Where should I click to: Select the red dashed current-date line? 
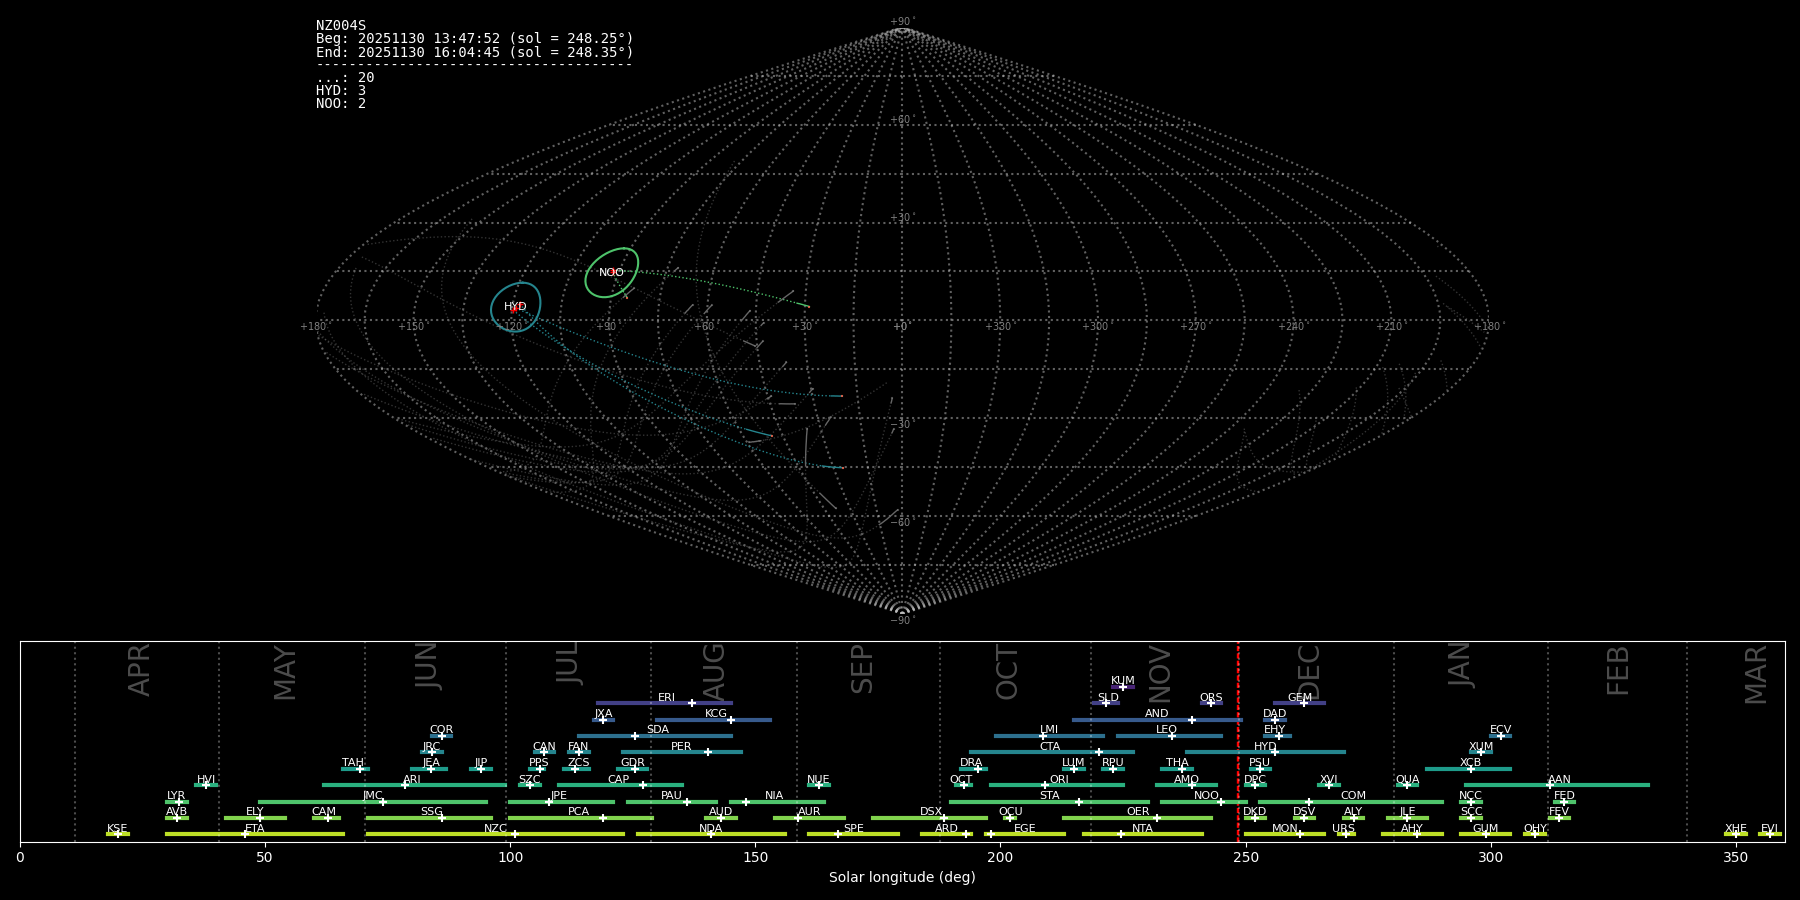(1238, 742)
